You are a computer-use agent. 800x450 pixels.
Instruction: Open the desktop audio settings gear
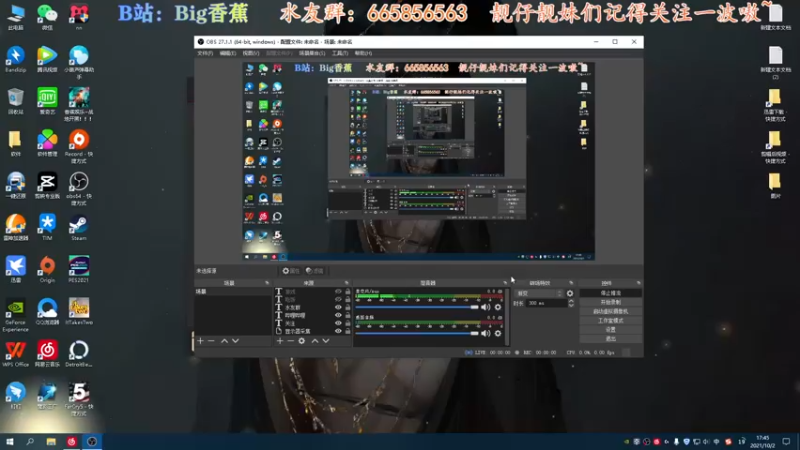(498, 333)
